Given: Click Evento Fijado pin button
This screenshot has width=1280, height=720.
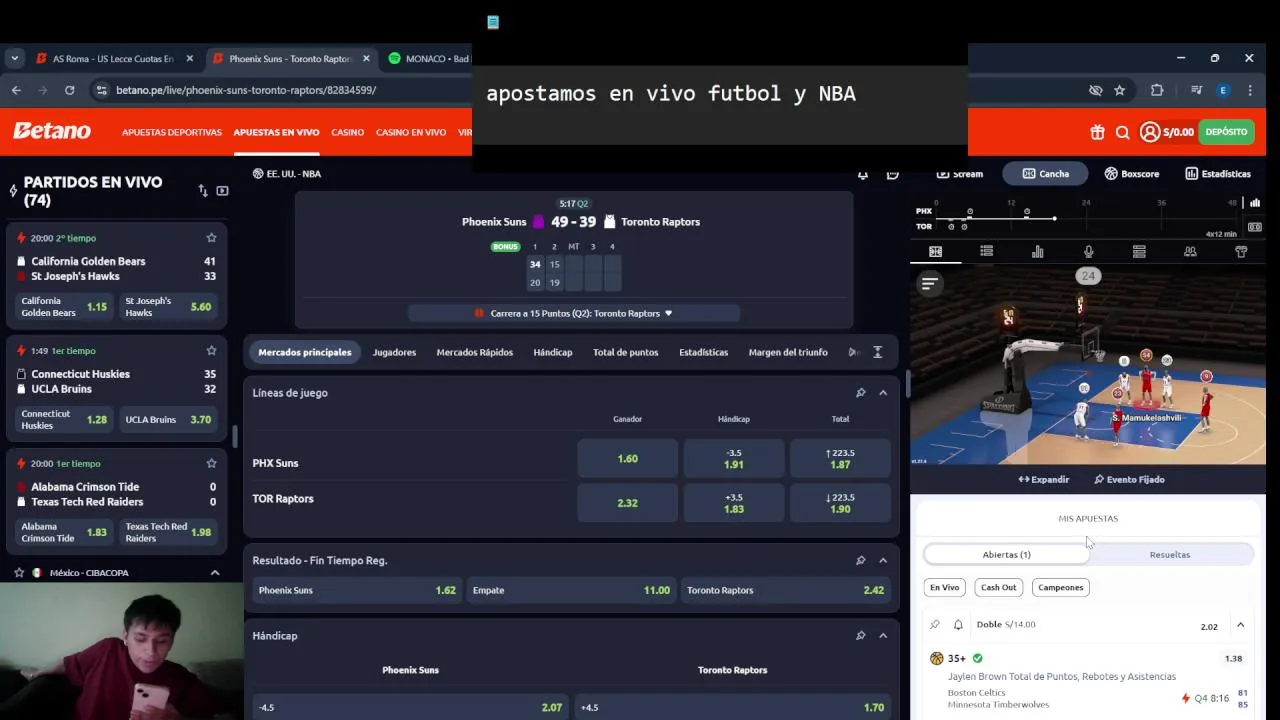Looking at the screenshot, I should (1129, 480).
